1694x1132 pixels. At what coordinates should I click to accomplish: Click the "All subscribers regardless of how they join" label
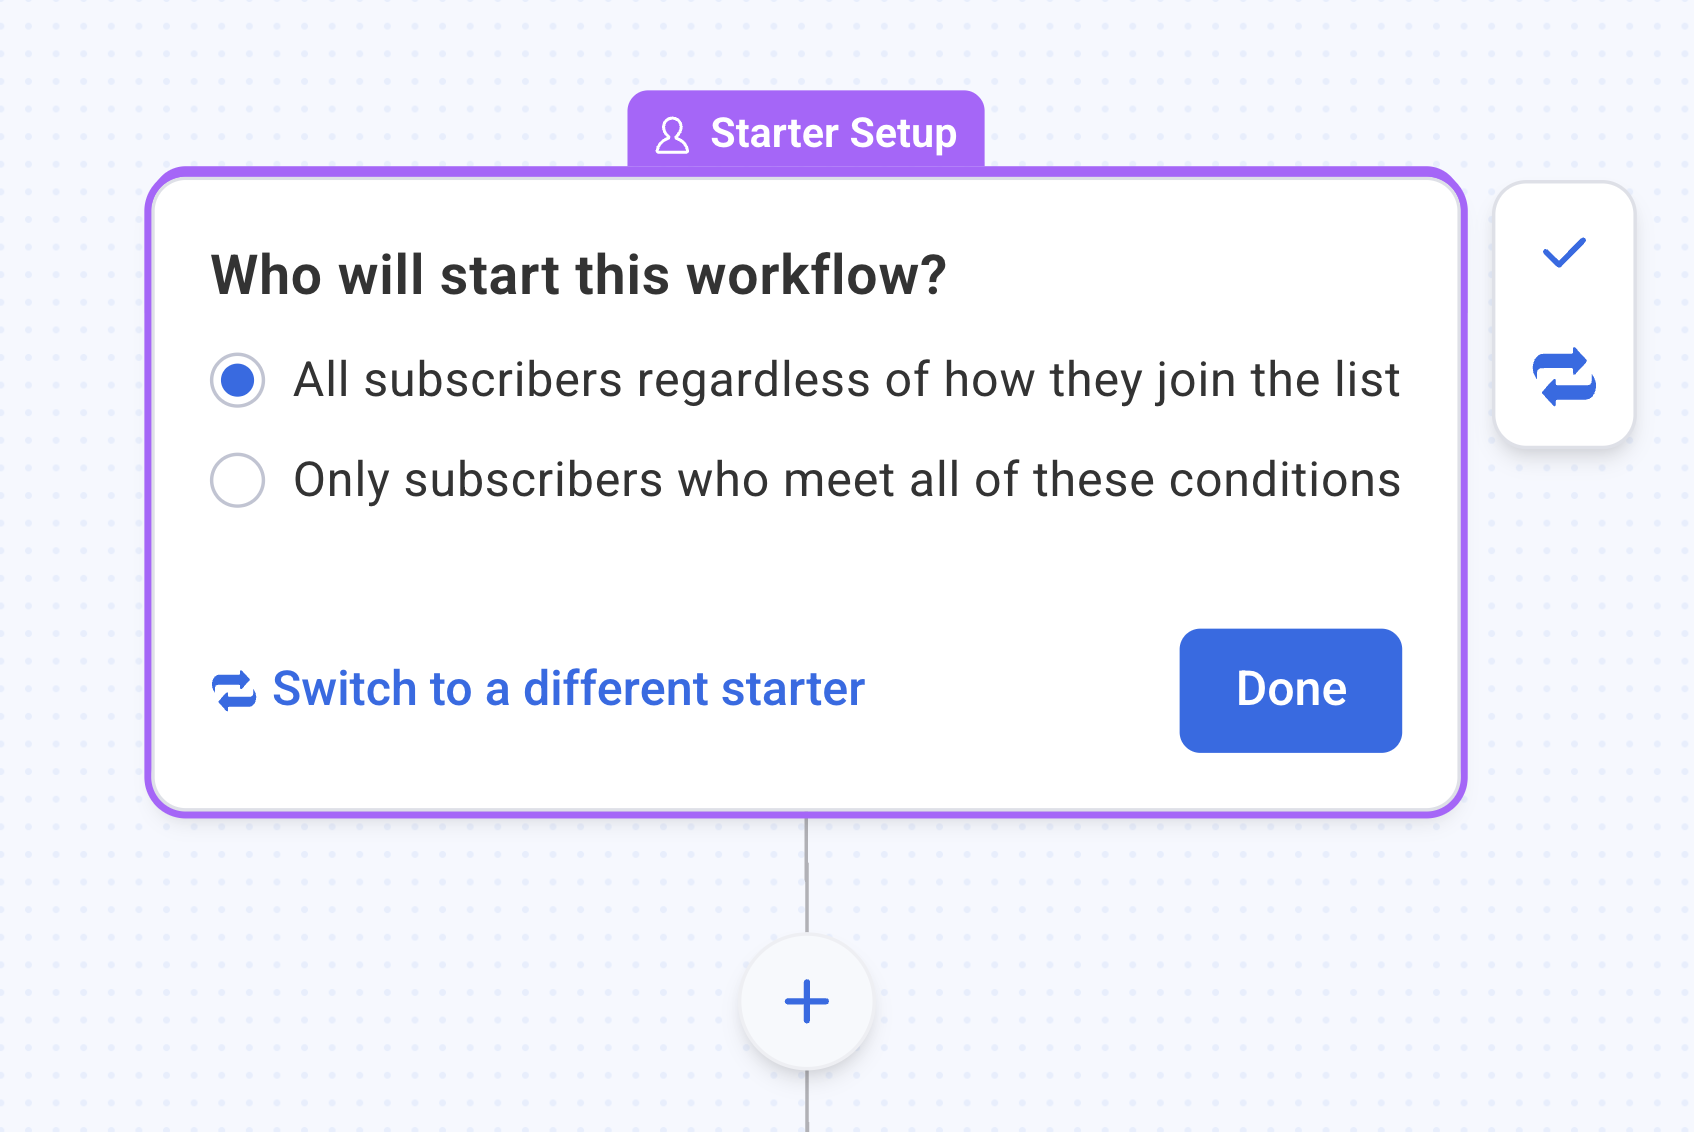[x=846, y=380]
